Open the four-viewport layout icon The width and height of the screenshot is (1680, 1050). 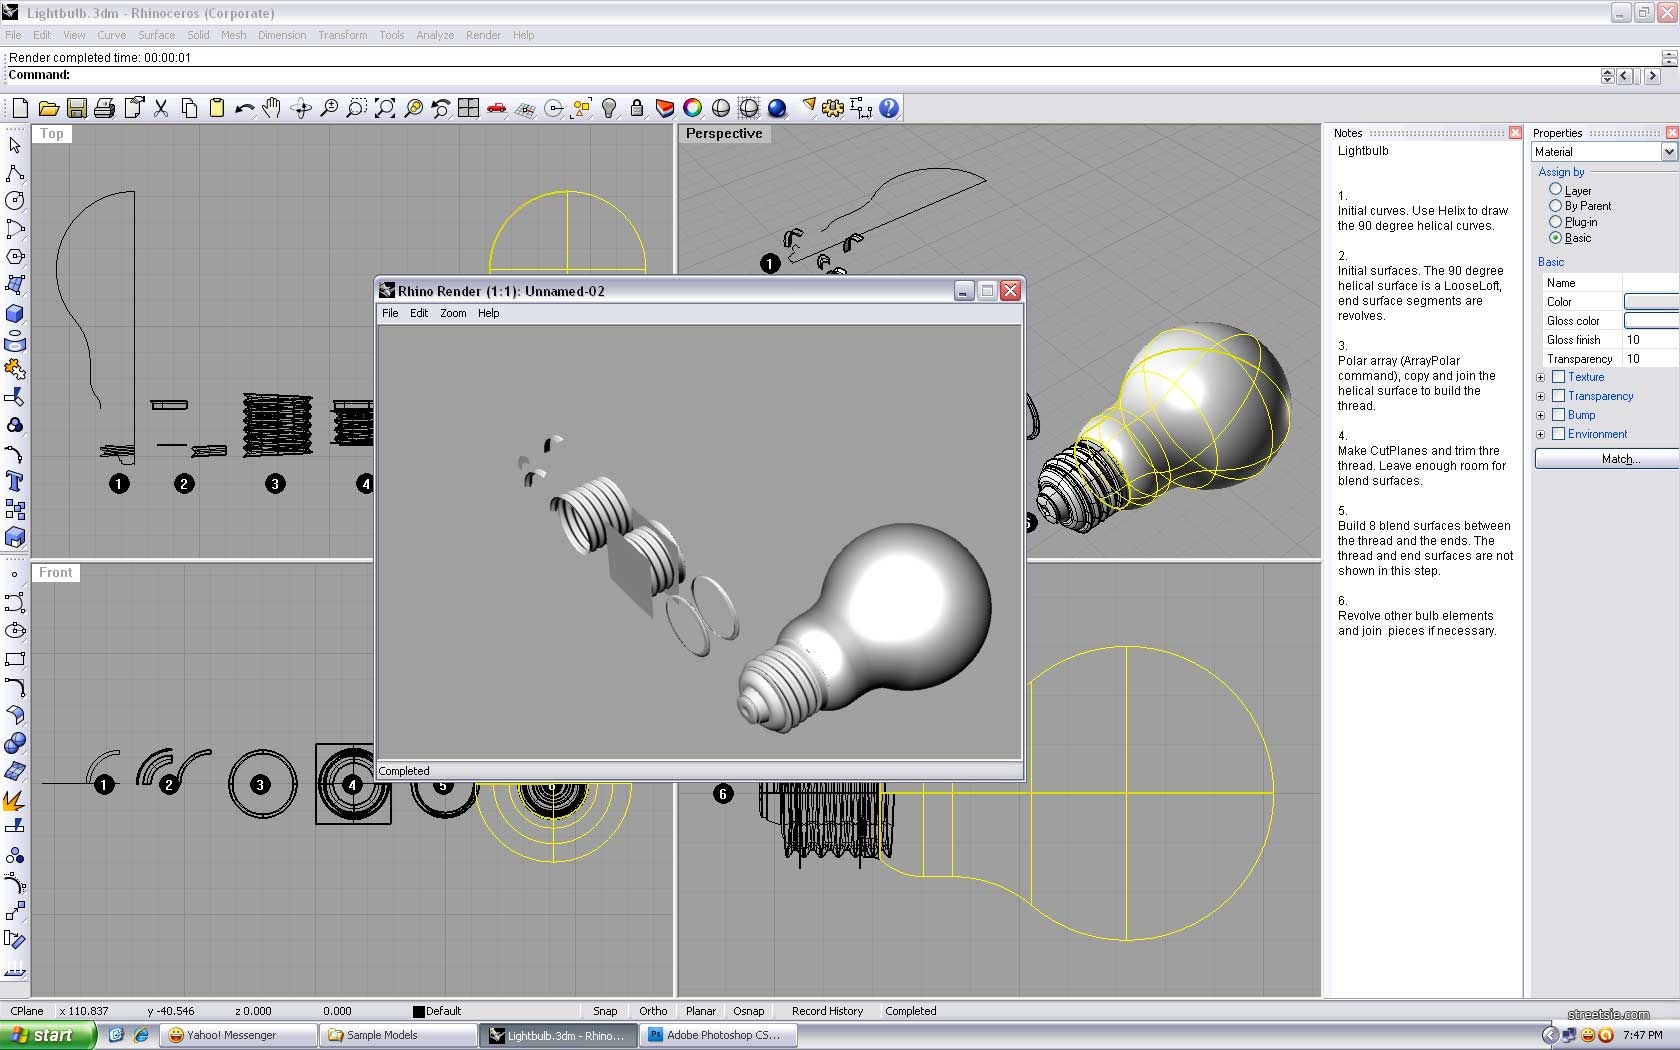pyautogui.click(x=468, y=108)
